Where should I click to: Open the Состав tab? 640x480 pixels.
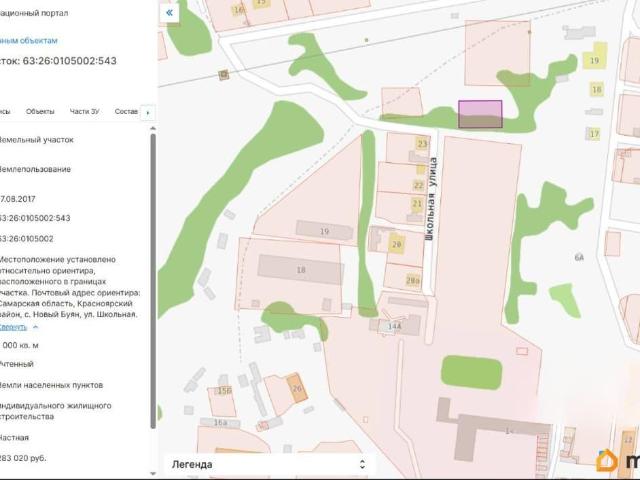[126, 111]
